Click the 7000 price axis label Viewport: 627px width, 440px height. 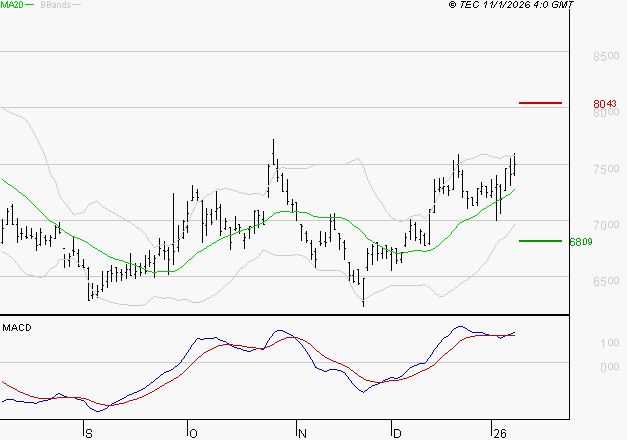click(607, 225)
